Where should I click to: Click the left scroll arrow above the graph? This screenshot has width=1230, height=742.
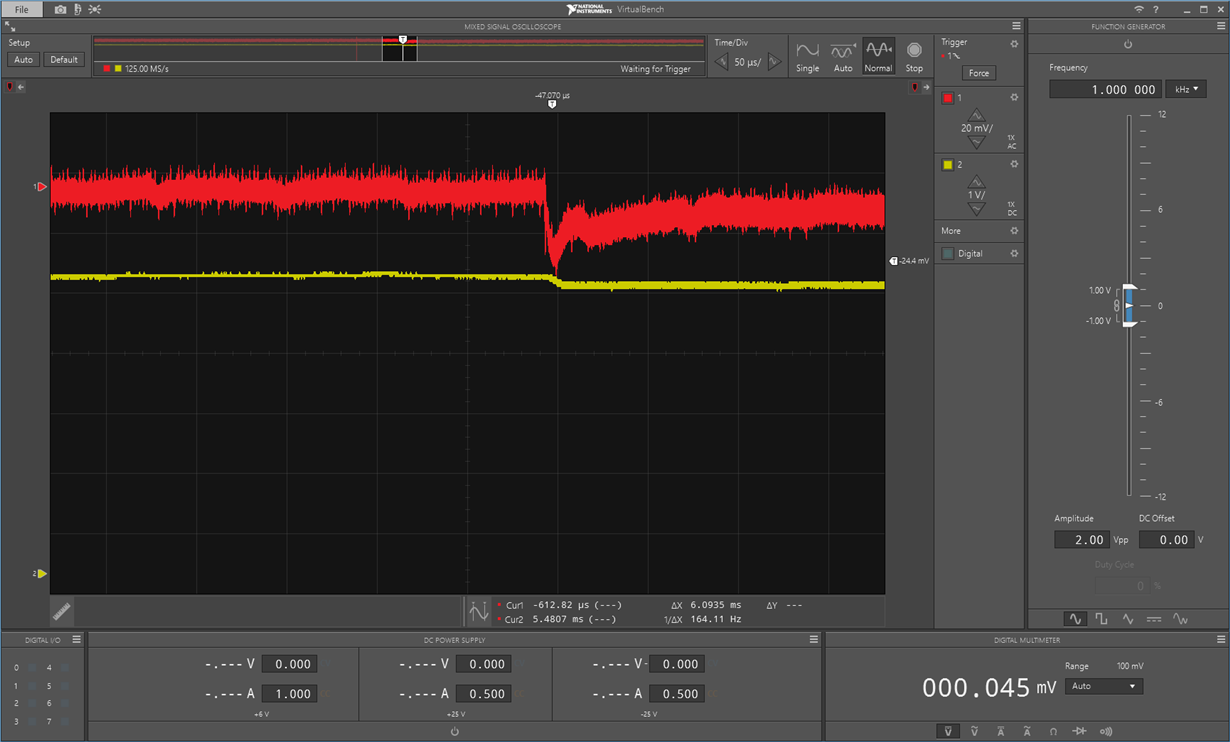pyautogui.click(x=20, y=88)
